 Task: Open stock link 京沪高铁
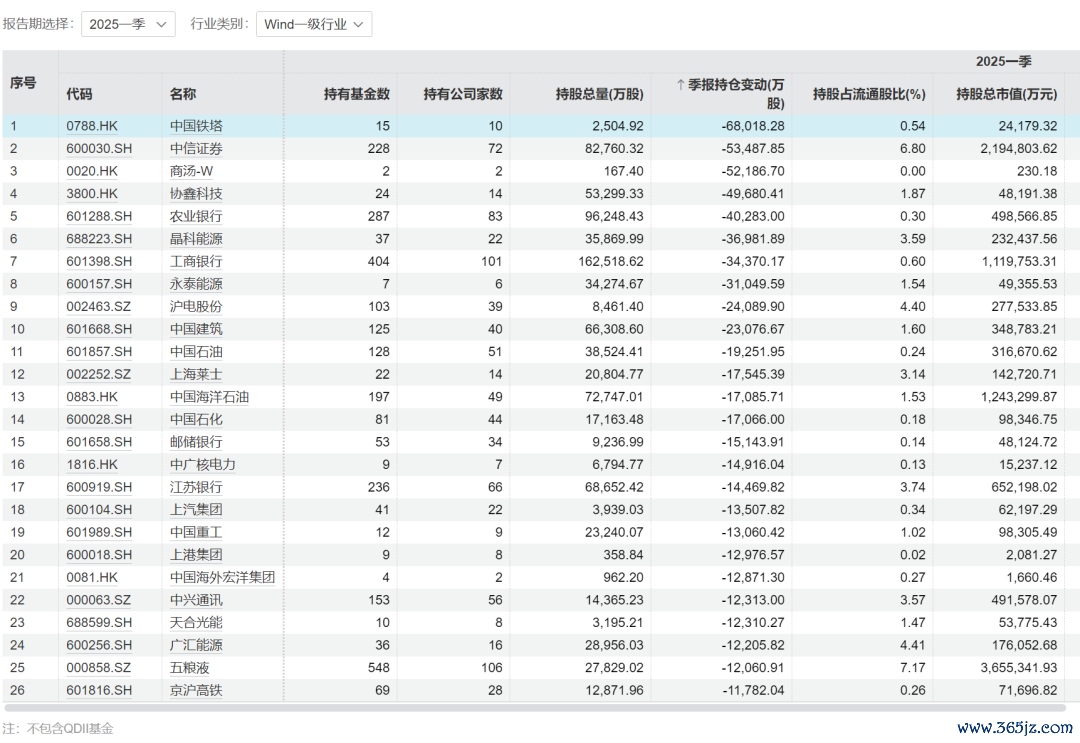(x=196, y=691)
